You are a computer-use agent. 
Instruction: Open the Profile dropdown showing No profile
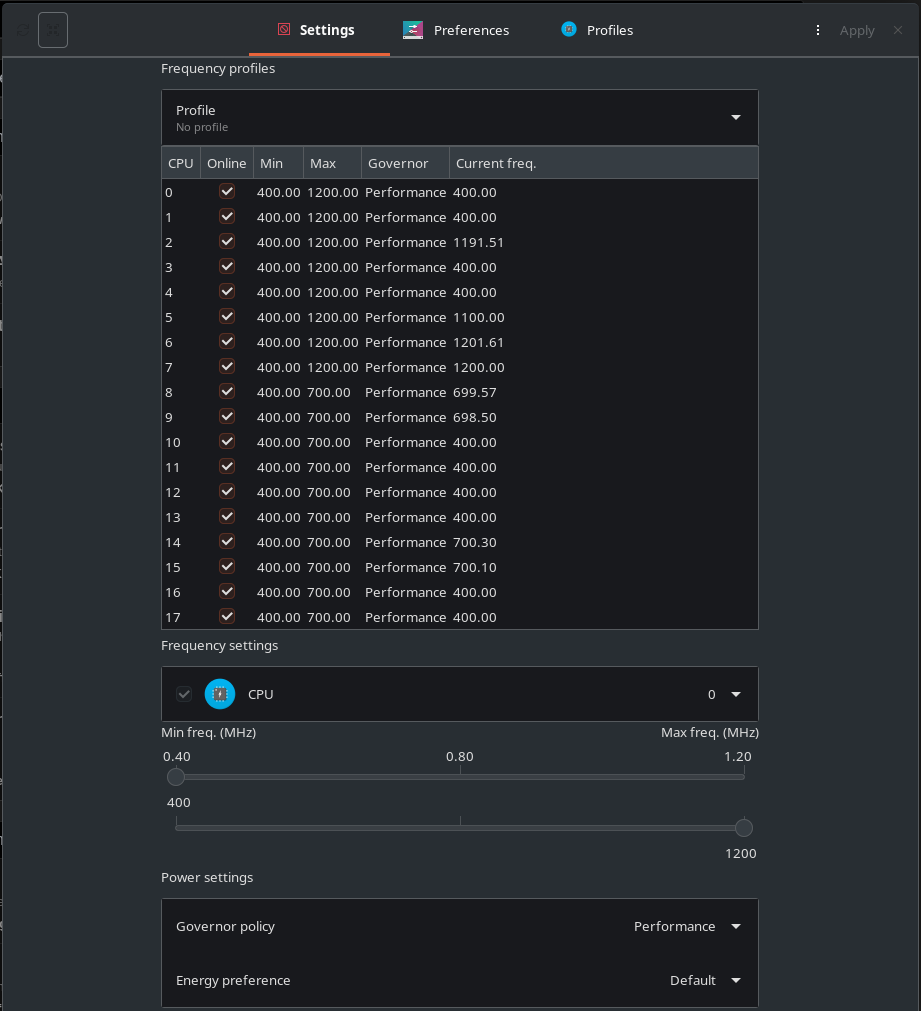point(460,117)
